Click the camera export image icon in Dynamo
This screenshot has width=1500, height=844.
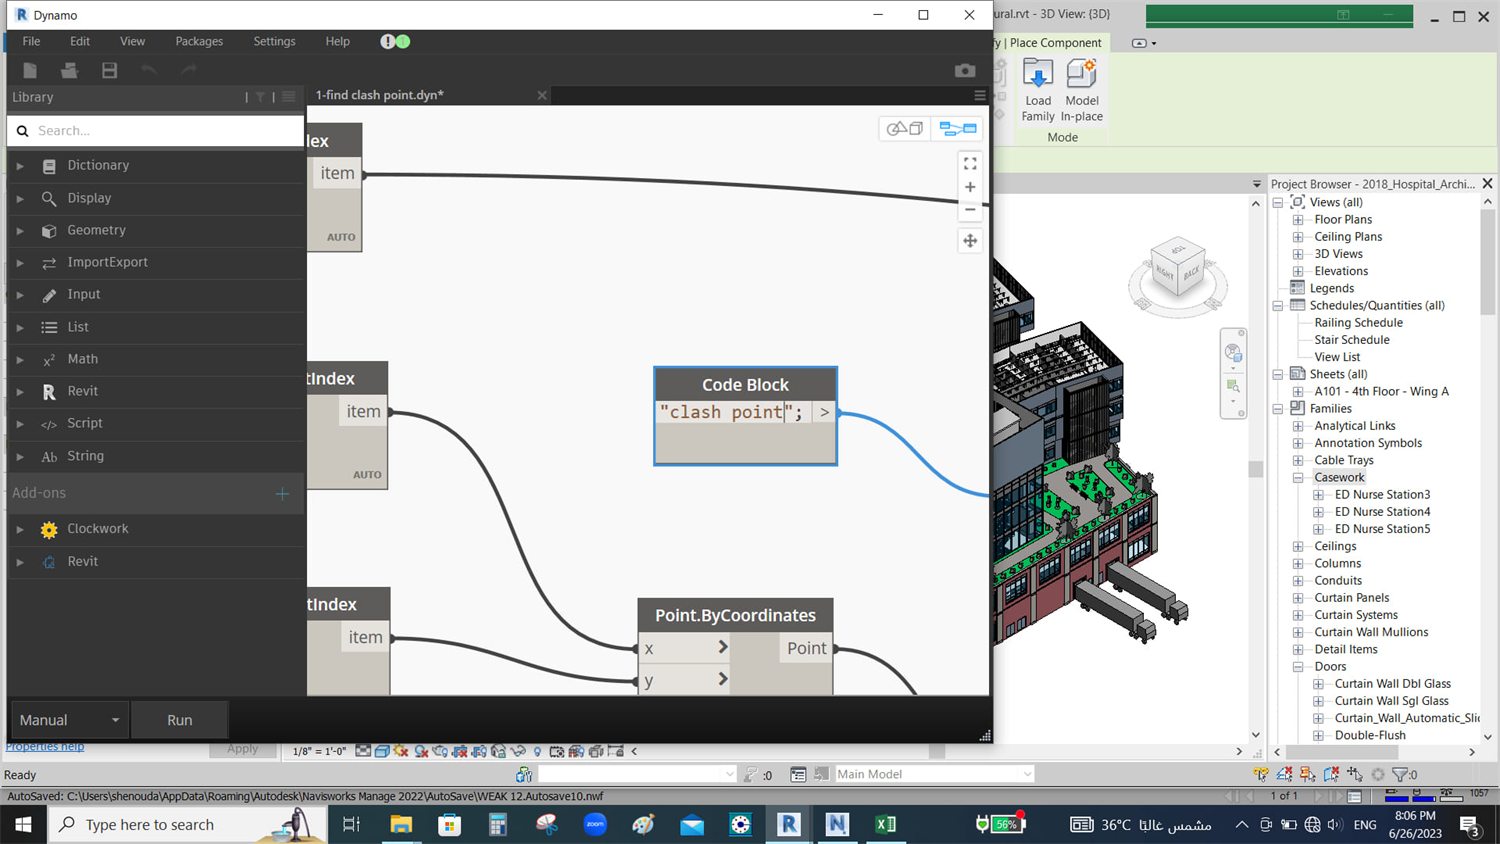pyautogui.click(x=964, y=70)
